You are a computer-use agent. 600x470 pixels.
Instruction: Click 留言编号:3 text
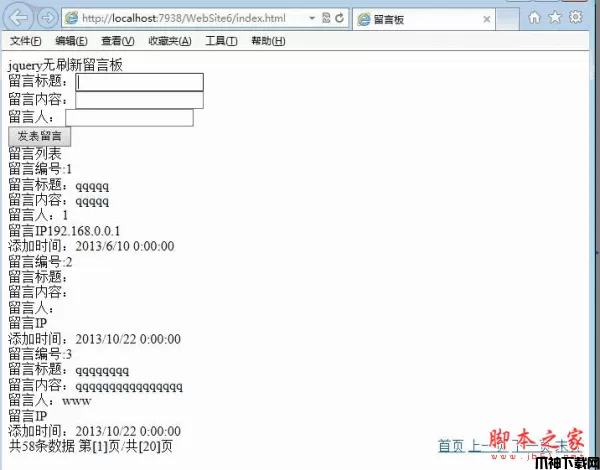pyautogui.click(x=40, y=354)
